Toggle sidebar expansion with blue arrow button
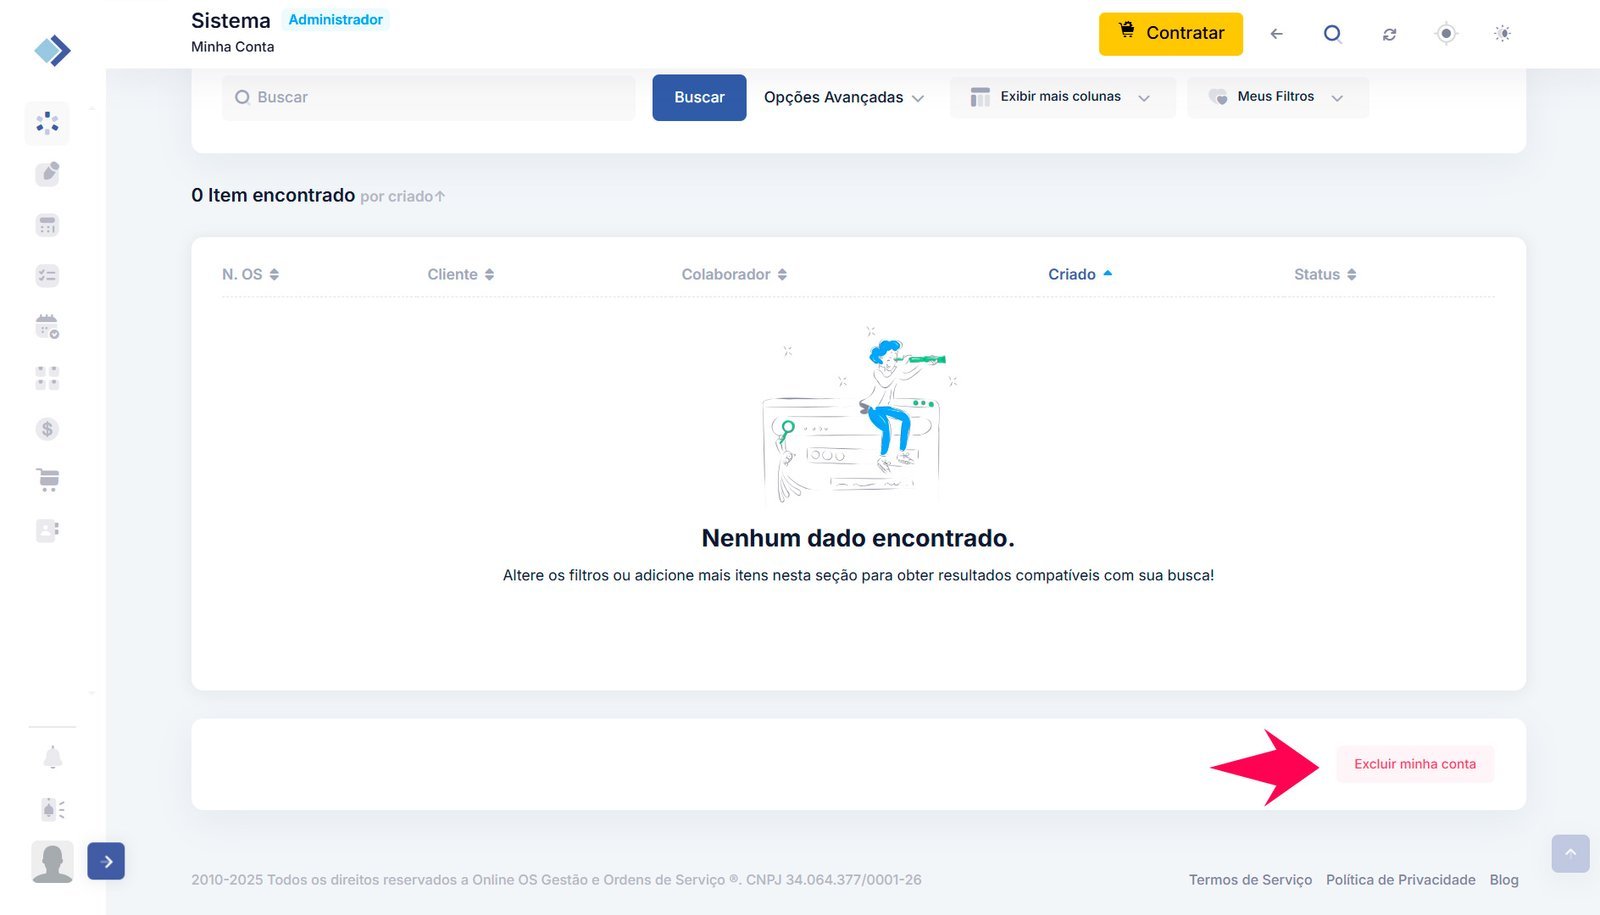1600x915 pixels. (x=106, y=861)
